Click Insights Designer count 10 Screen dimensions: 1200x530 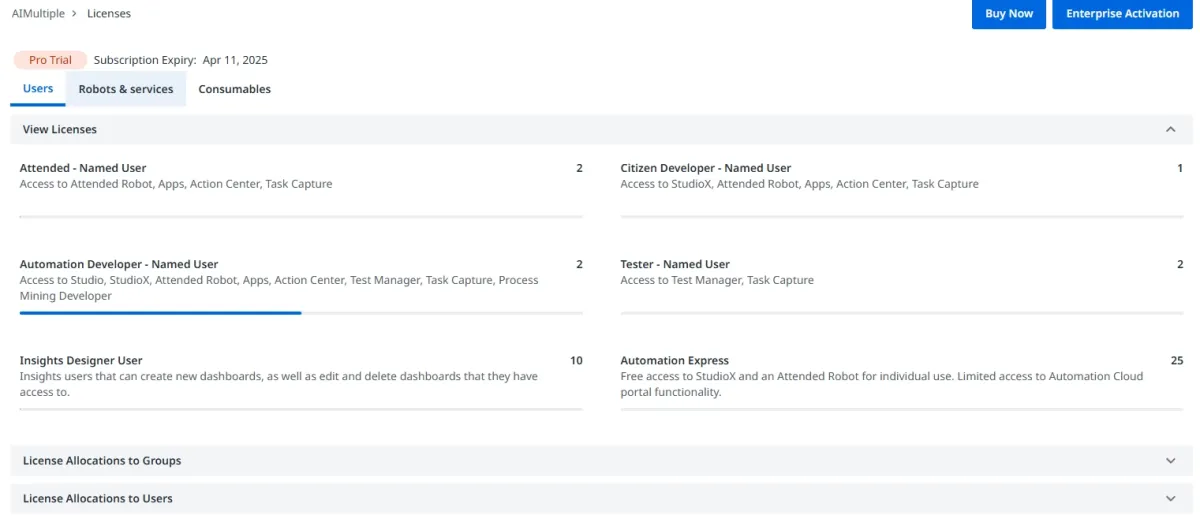(x=576, y=360)
